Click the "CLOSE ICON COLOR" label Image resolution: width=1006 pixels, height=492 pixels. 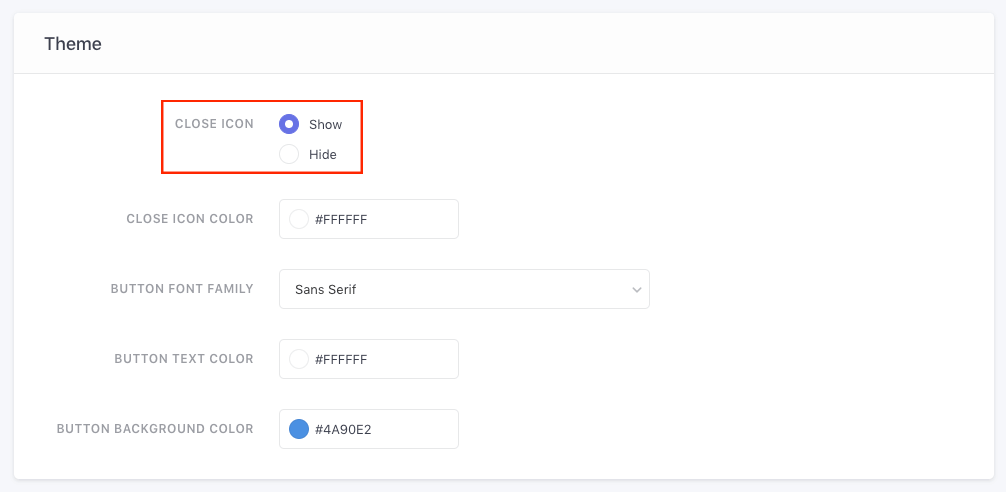coord(190,219)
